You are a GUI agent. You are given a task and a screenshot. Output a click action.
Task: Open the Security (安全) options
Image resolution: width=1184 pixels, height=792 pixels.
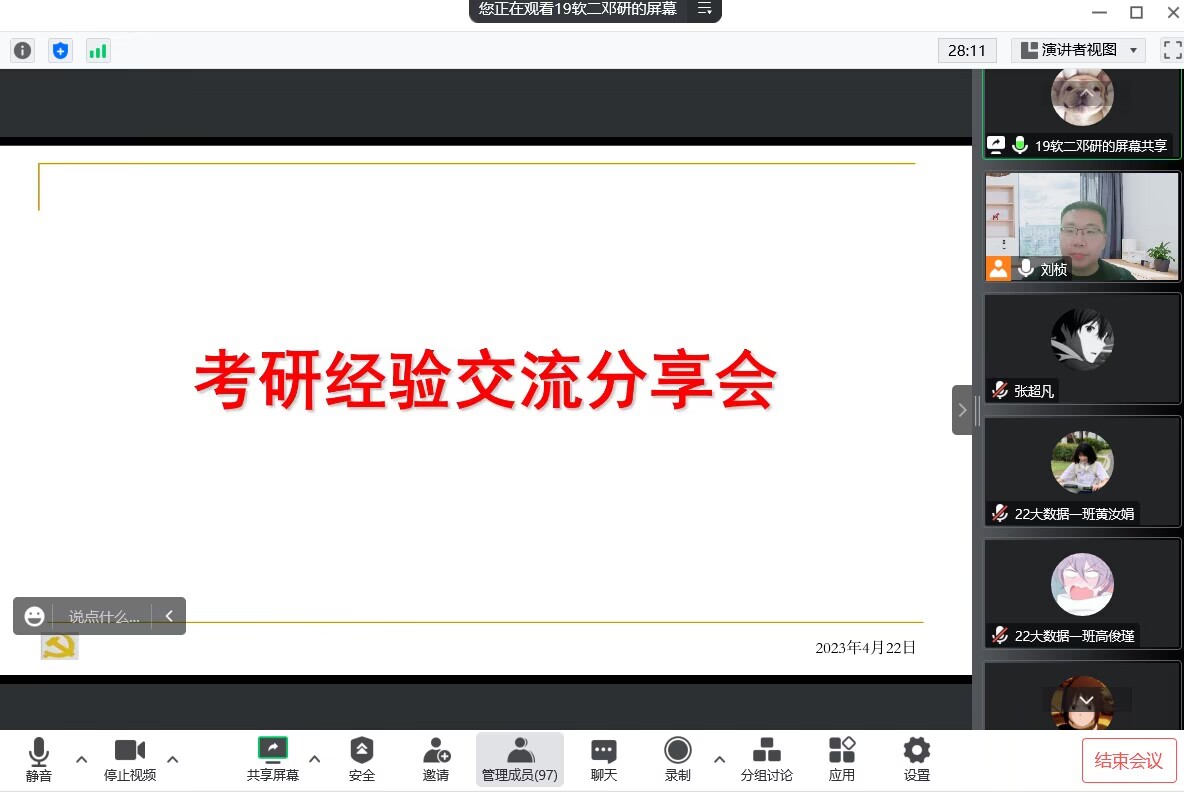[362, 759]
